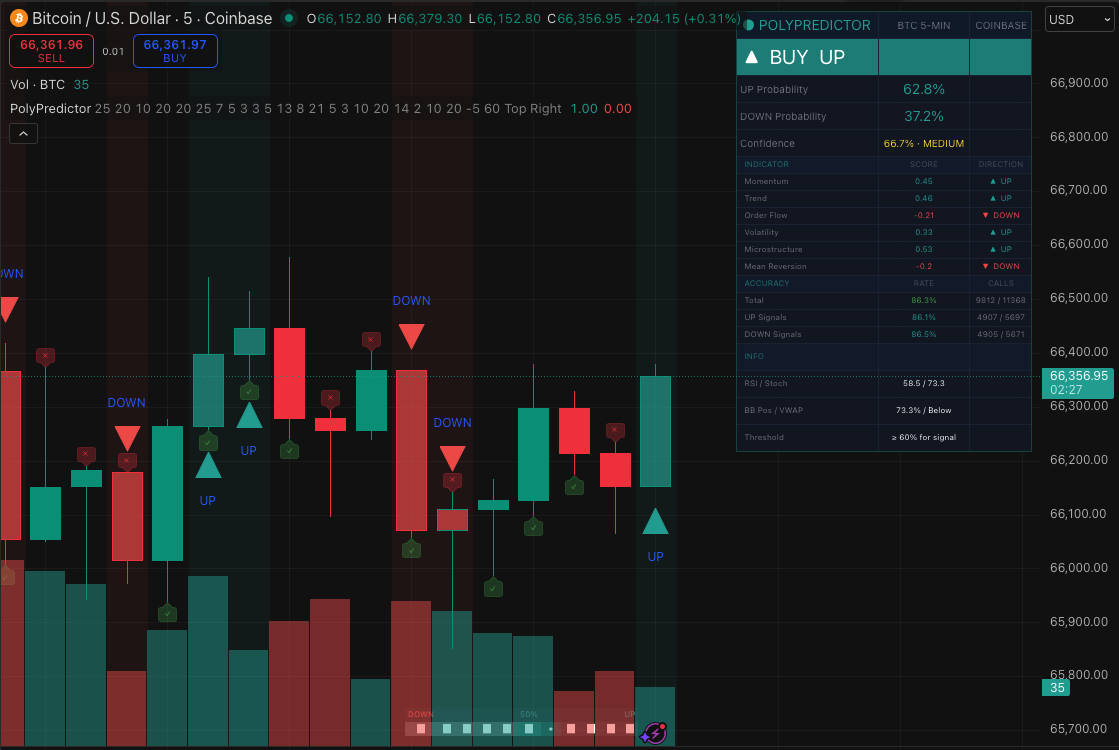The height and width of the screenshot is (750, 1119).
Task: Open the USD currency dropdown
Action: [1079, 18]
